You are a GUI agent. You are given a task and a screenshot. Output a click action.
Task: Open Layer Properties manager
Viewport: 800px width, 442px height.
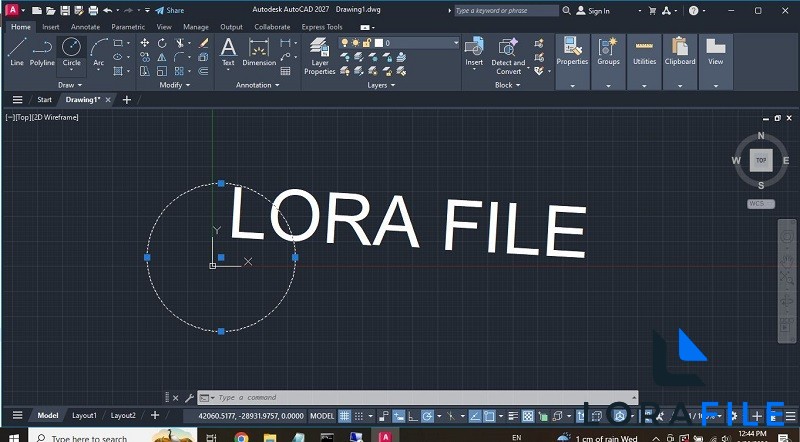tap(319, 56)
